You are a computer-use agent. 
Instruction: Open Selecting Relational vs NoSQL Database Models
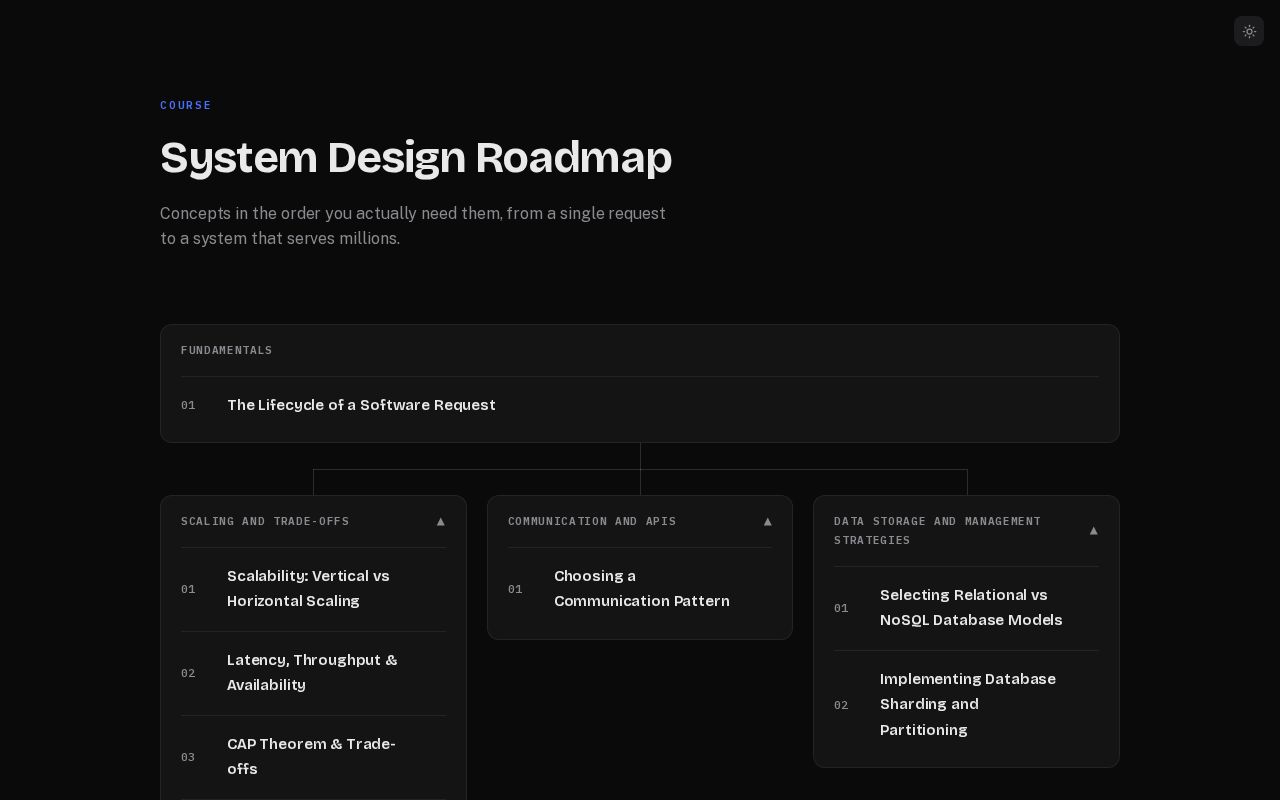click(x=966, y=608)
